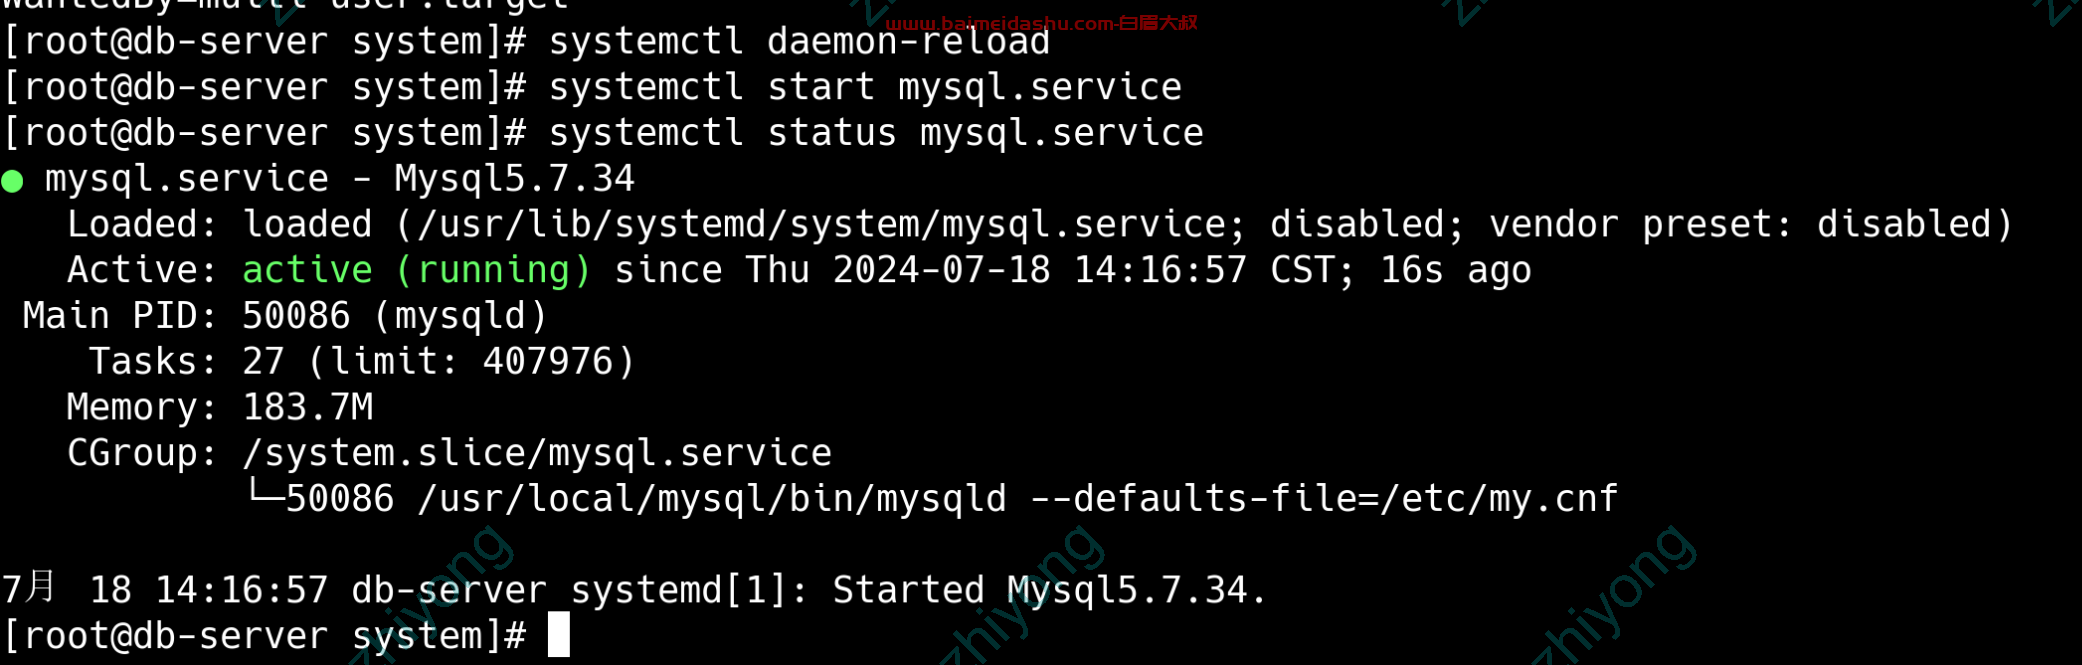The height and width of the screenshot is (665, 2082).
Task: Click the /usr/local/mysql/bin/mysqld path
Action: pos(712,498)
